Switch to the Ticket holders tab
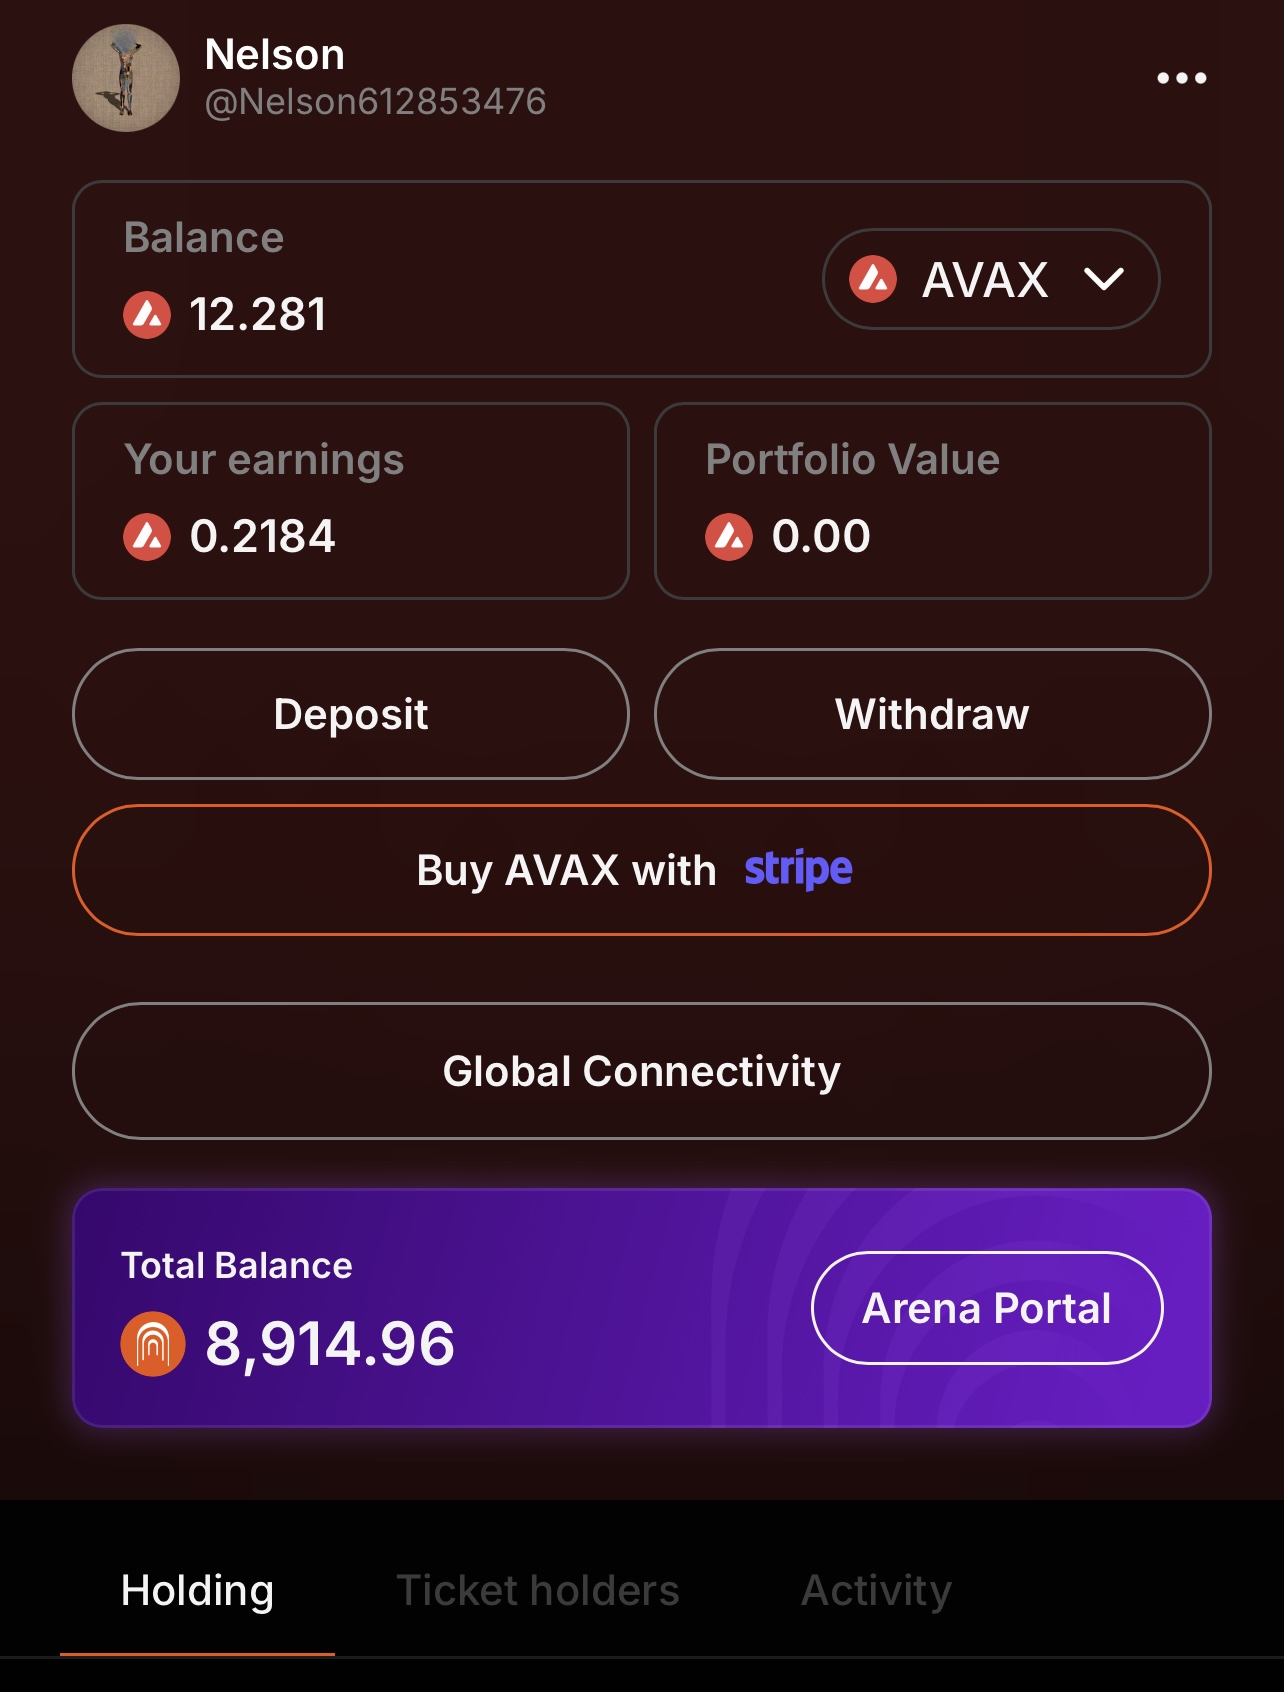 [x=538, y=1590]
